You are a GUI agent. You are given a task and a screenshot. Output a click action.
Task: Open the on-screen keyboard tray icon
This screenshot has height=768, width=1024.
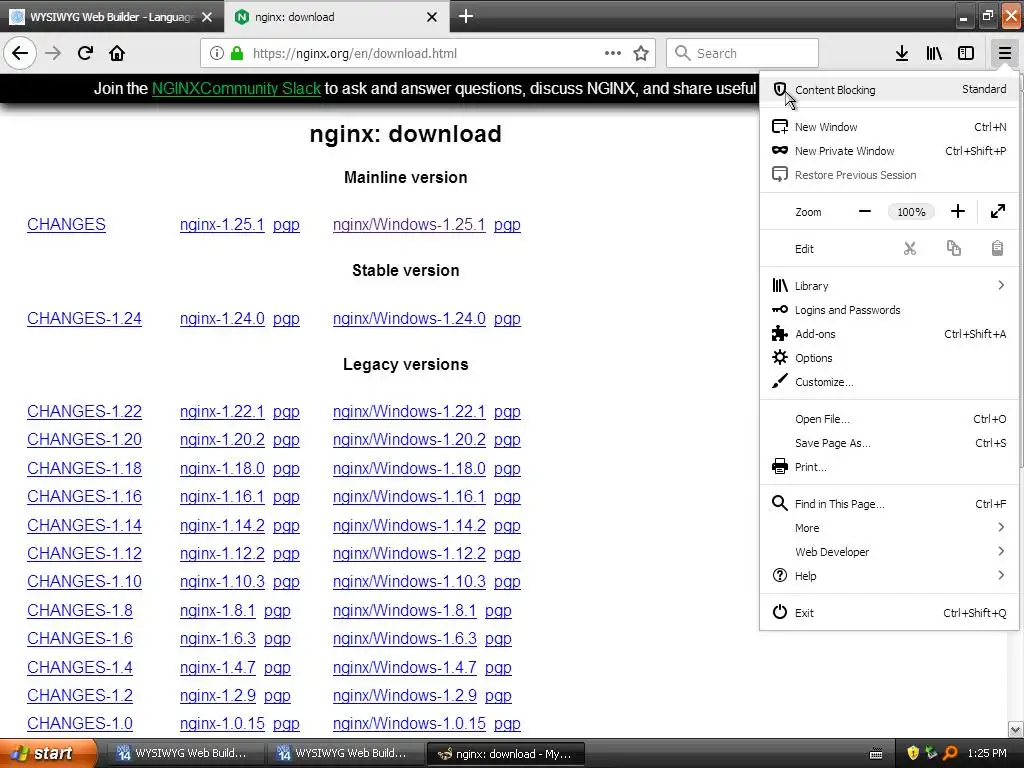[876, 754]
